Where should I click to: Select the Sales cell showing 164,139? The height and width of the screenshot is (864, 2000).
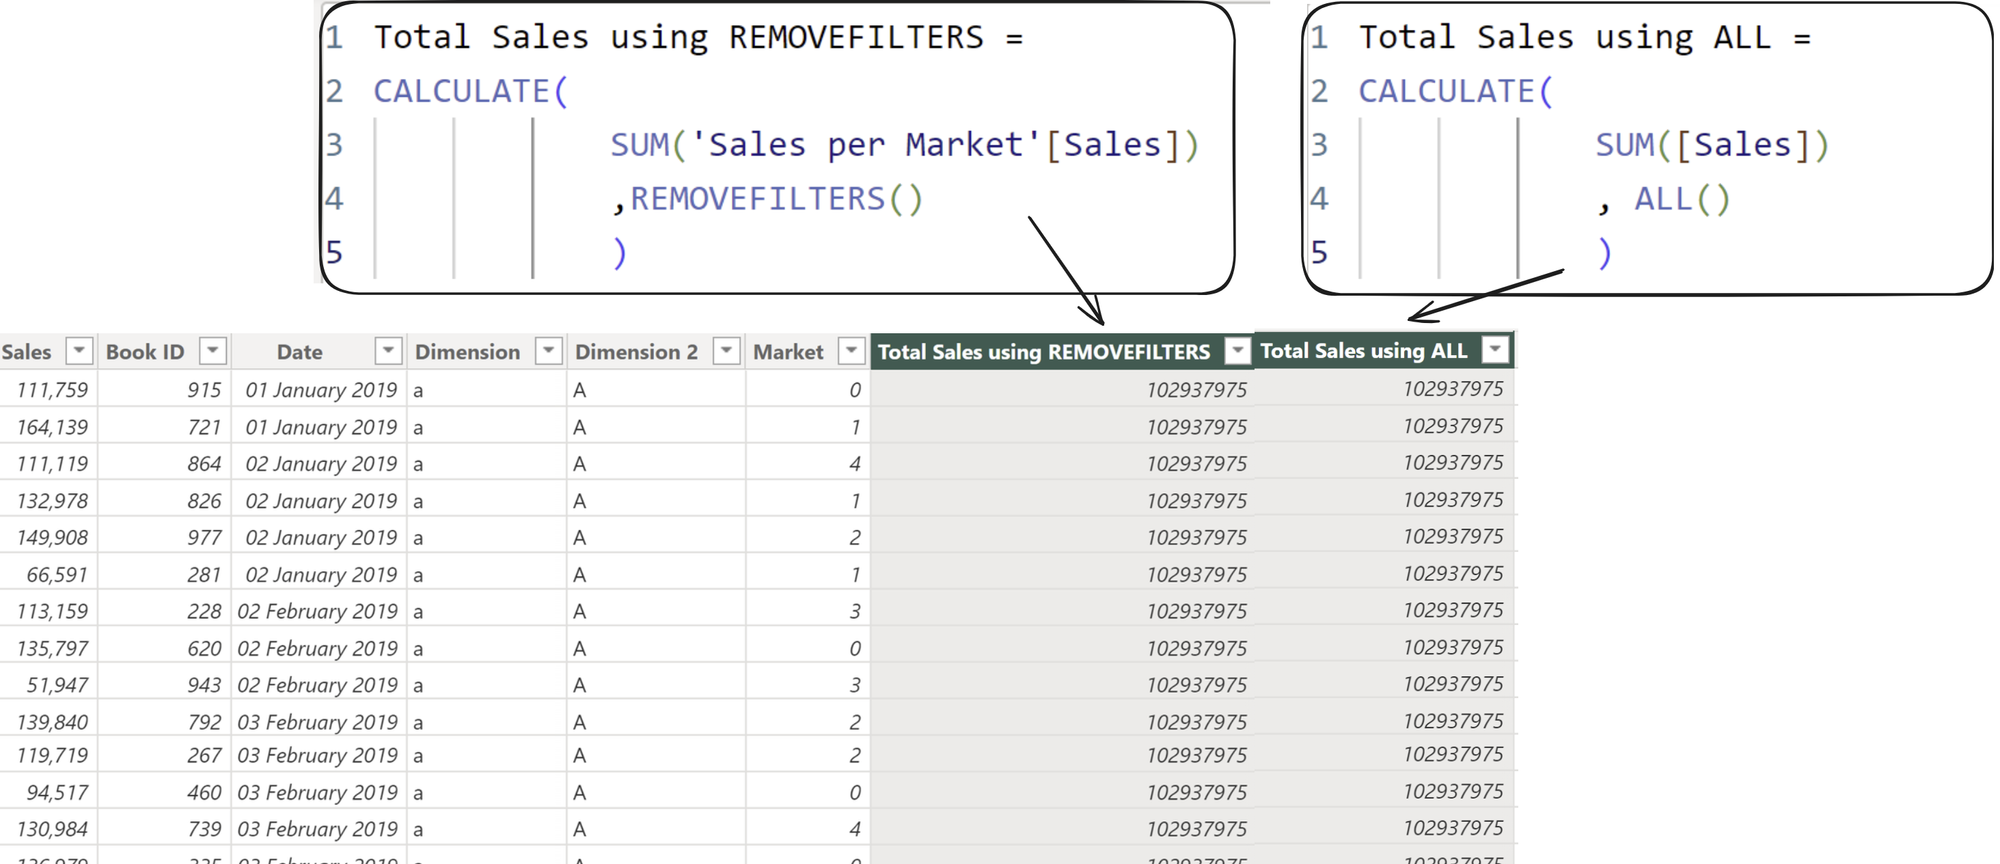[52, 427]
